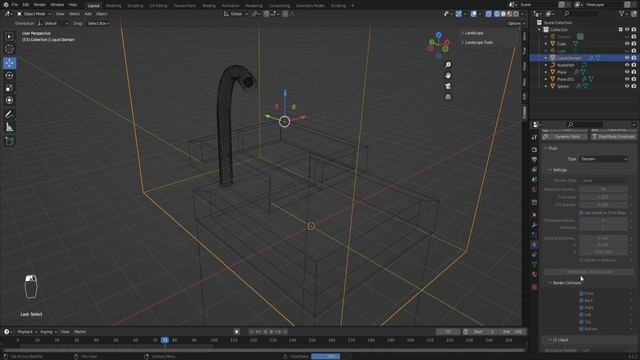The height and width of the screenshot is (360, 640).
Task: Select the Move tool in toolbar
Action: point(9,62)
